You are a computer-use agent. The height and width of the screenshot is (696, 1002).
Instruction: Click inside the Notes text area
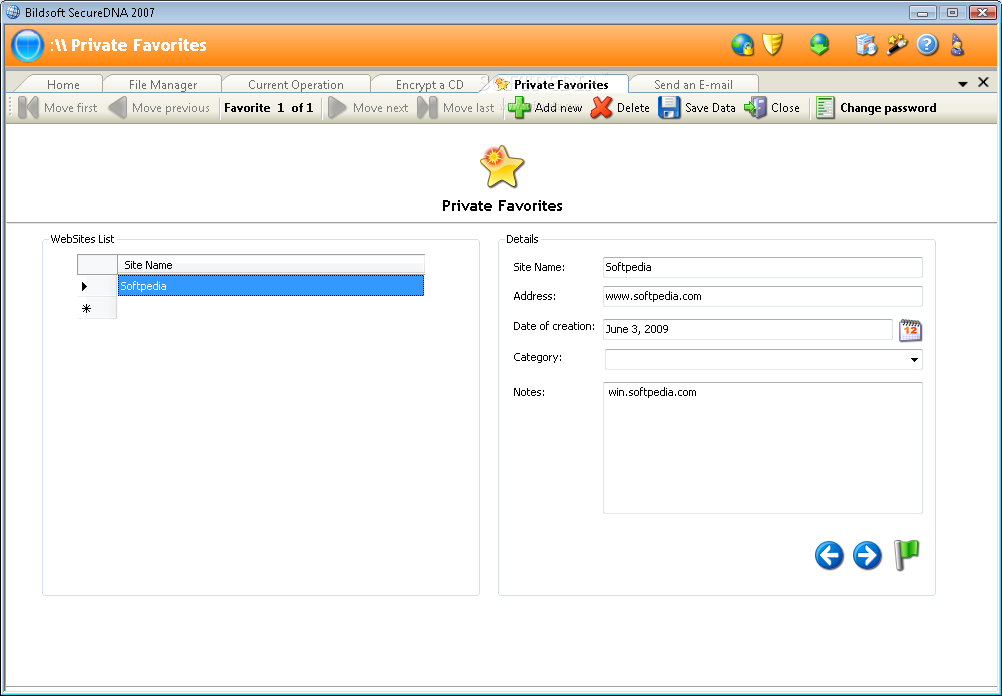[x=762, y=447]
